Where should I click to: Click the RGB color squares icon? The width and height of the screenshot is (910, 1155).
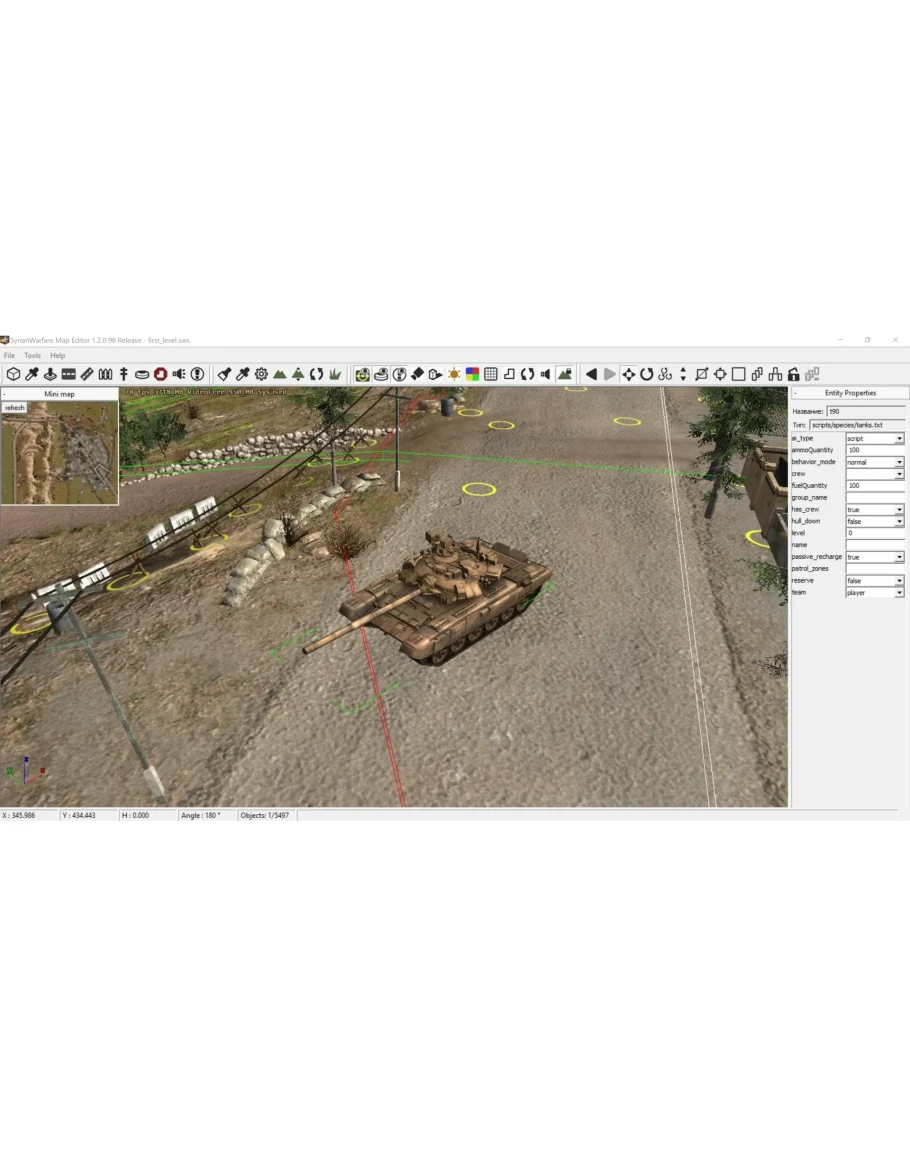coord(472,374)
